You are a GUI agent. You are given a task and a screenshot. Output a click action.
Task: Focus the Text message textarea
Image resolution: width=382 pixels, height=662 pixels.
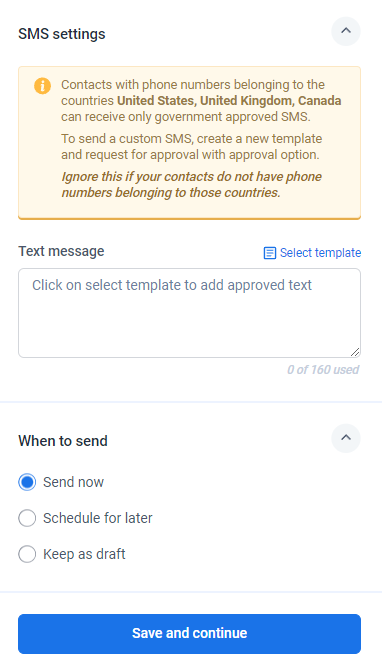pyautogui.click(x=190, y=313)
